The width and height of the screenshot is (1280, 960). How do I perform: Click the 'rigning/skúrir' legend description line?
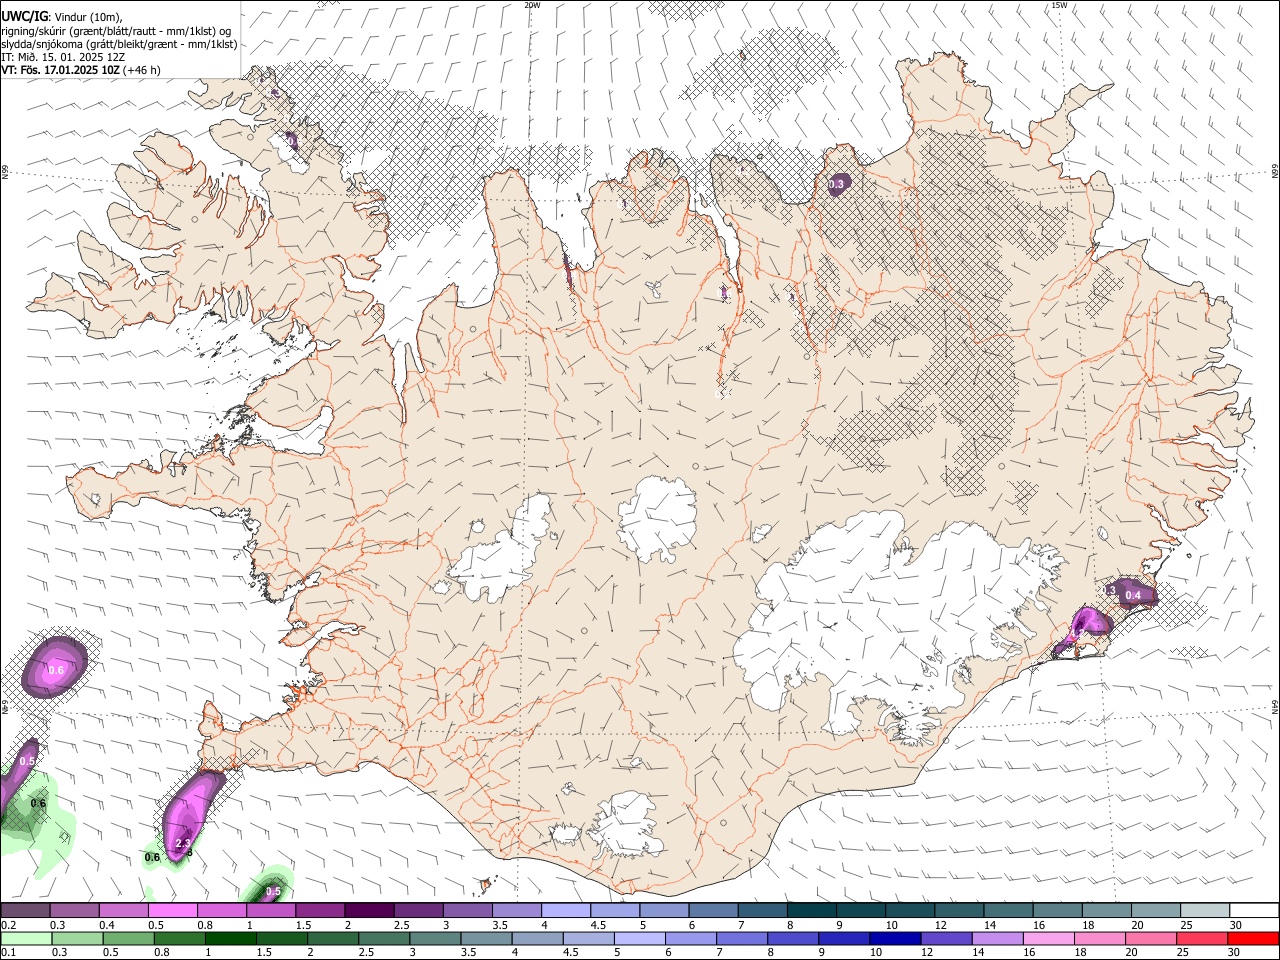tap(116, 31)
